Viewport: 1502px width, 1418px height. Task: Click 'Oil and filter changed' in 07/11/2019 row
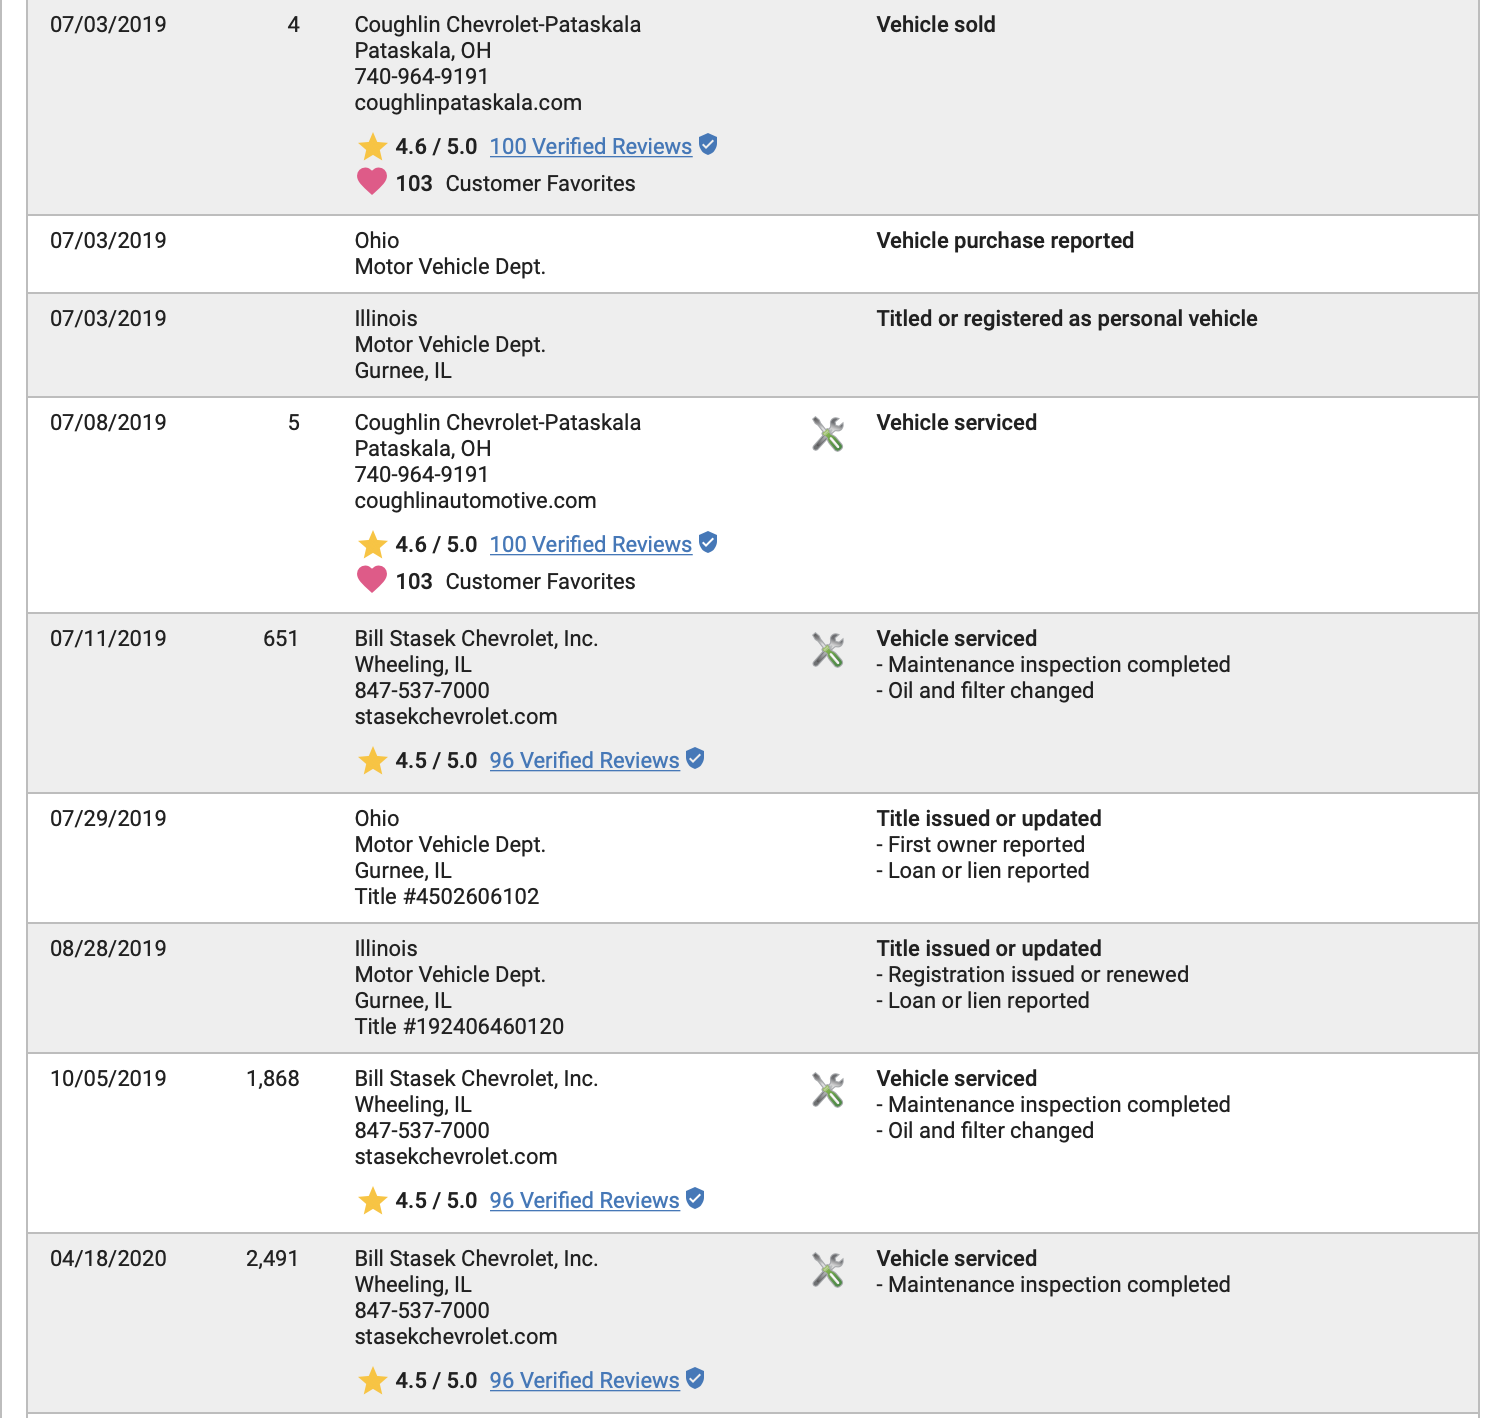coord(990,691)
